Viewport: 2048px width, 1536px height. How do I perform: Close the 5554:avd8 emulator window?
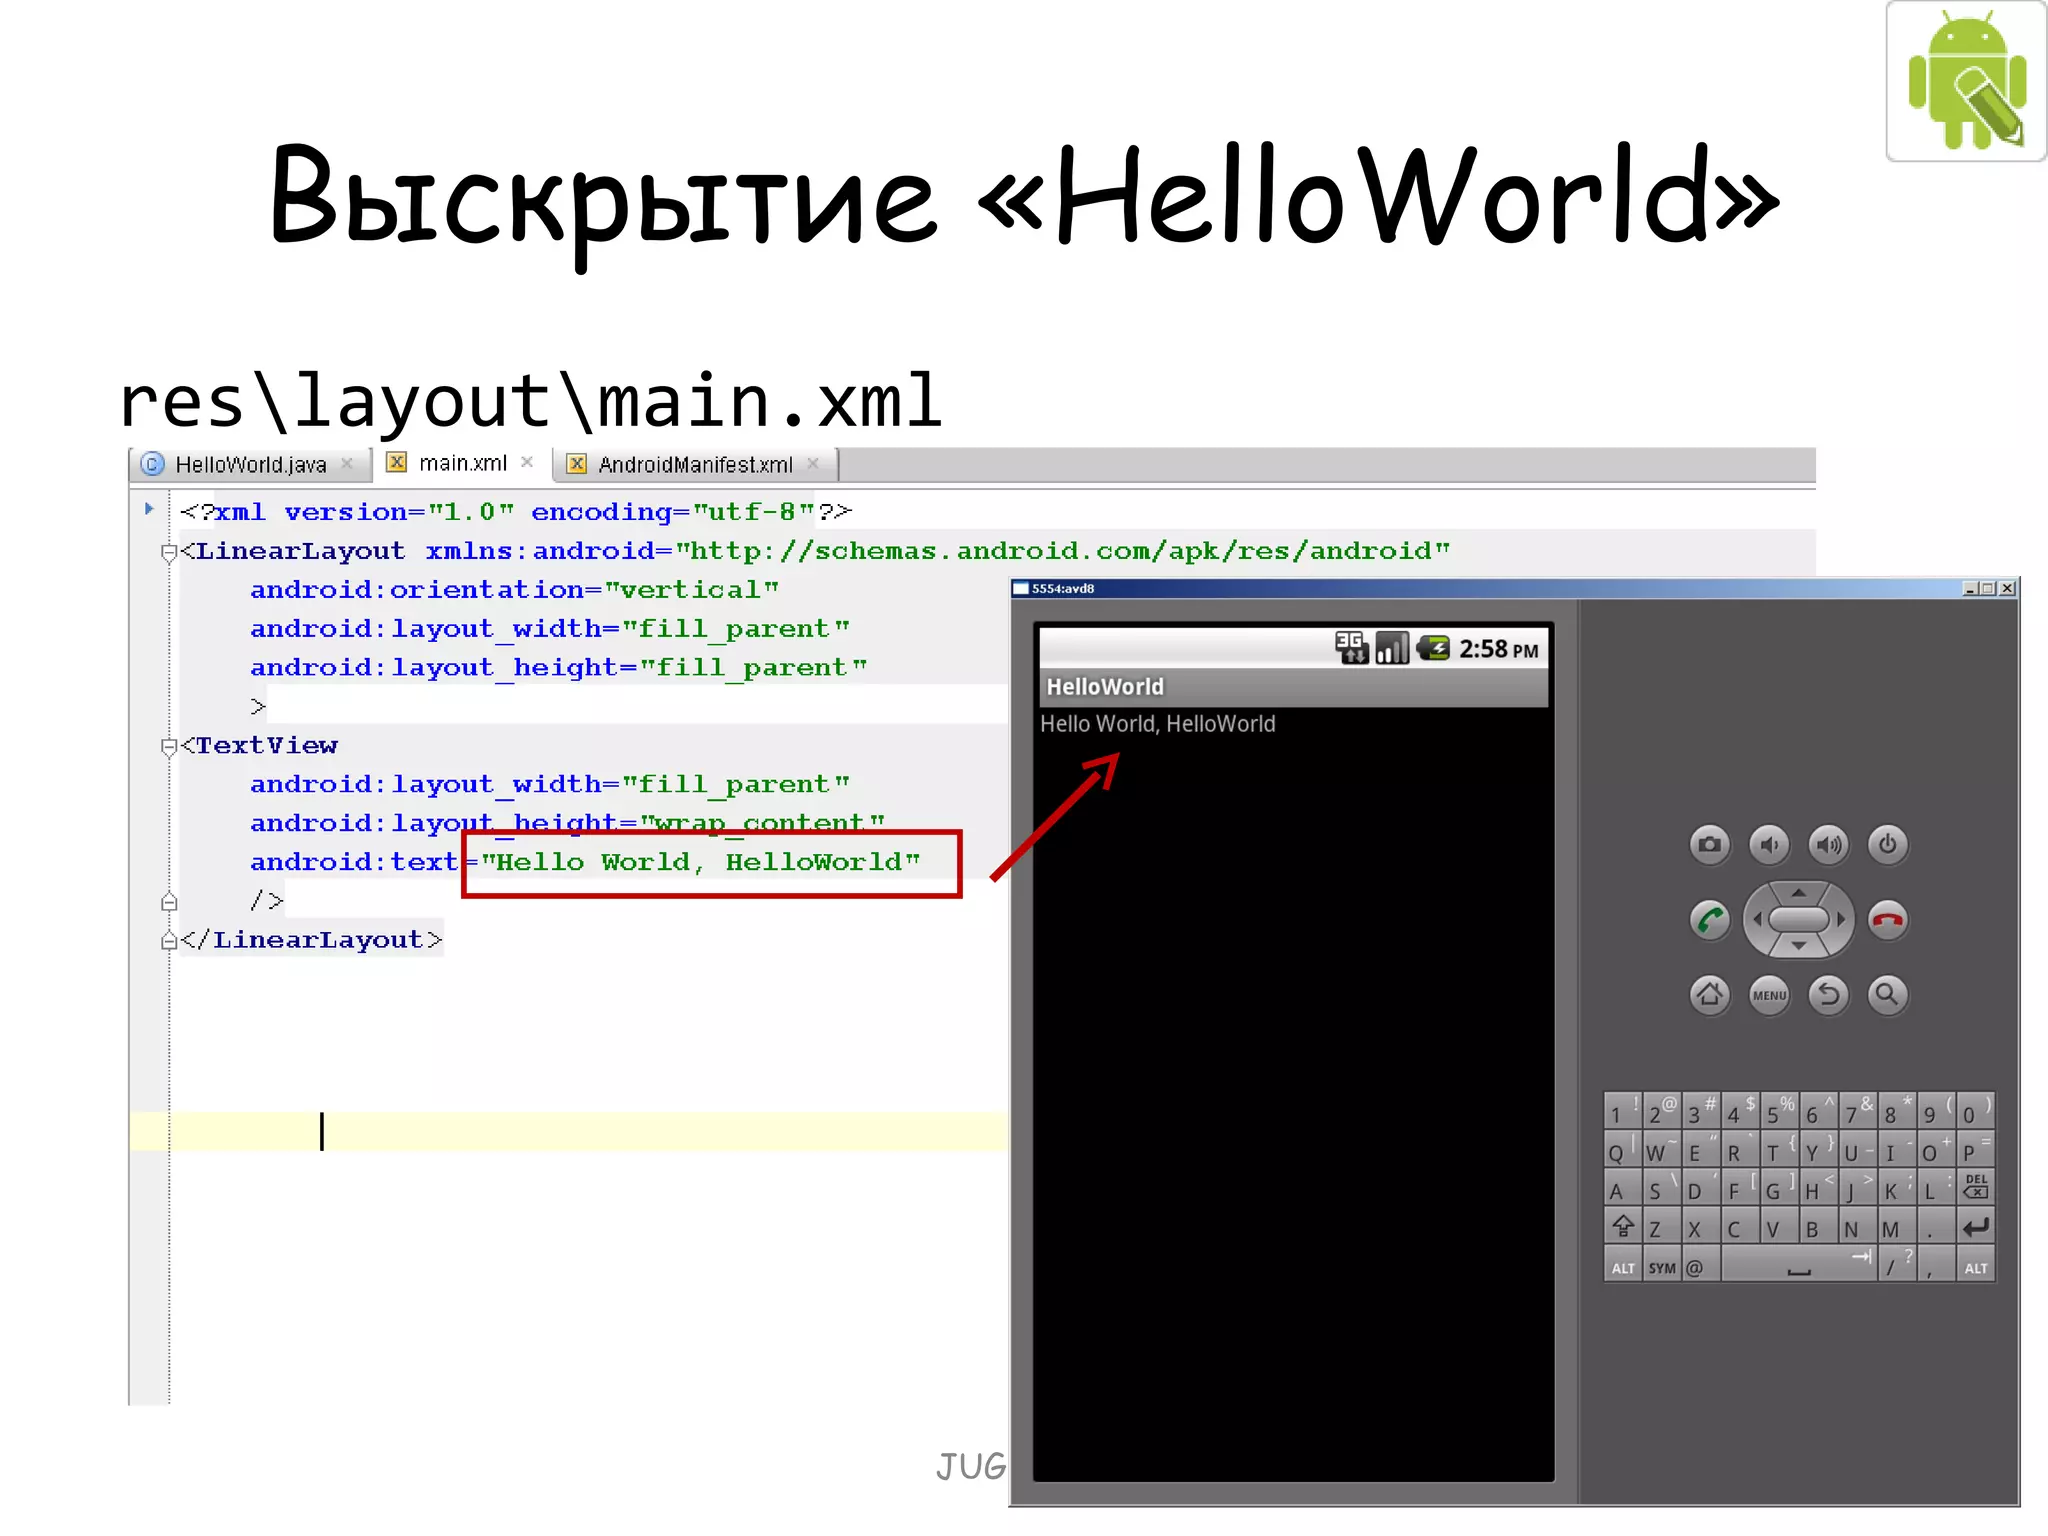click(x=2007, y=589)
